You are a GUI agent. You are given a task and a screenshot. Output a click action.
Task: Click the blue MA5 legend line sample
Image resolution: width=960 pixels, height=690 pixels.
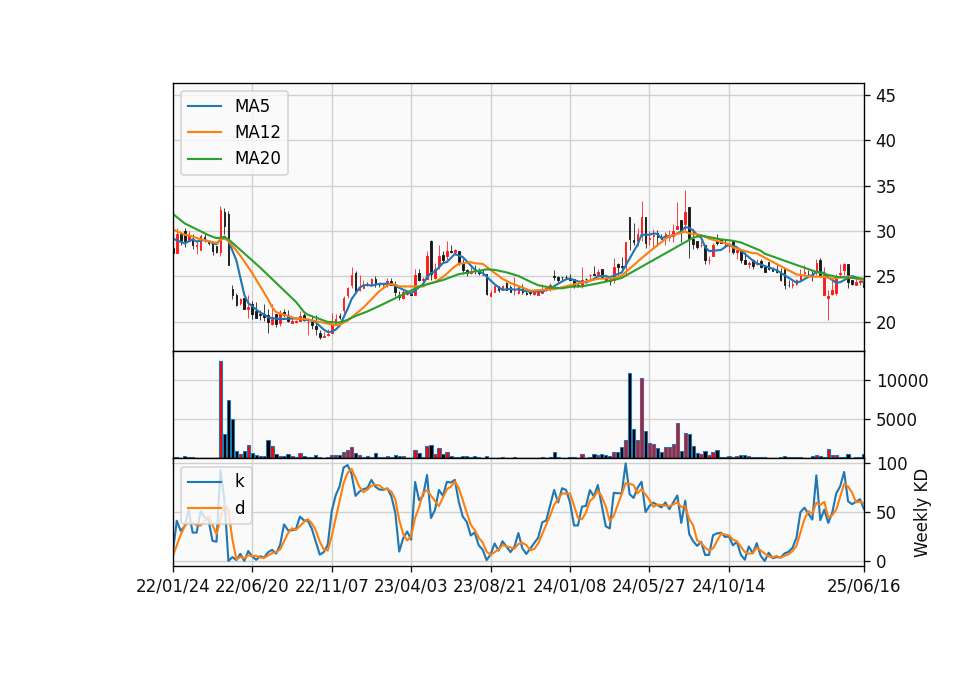pyautogui.click(x=204, y=107)
